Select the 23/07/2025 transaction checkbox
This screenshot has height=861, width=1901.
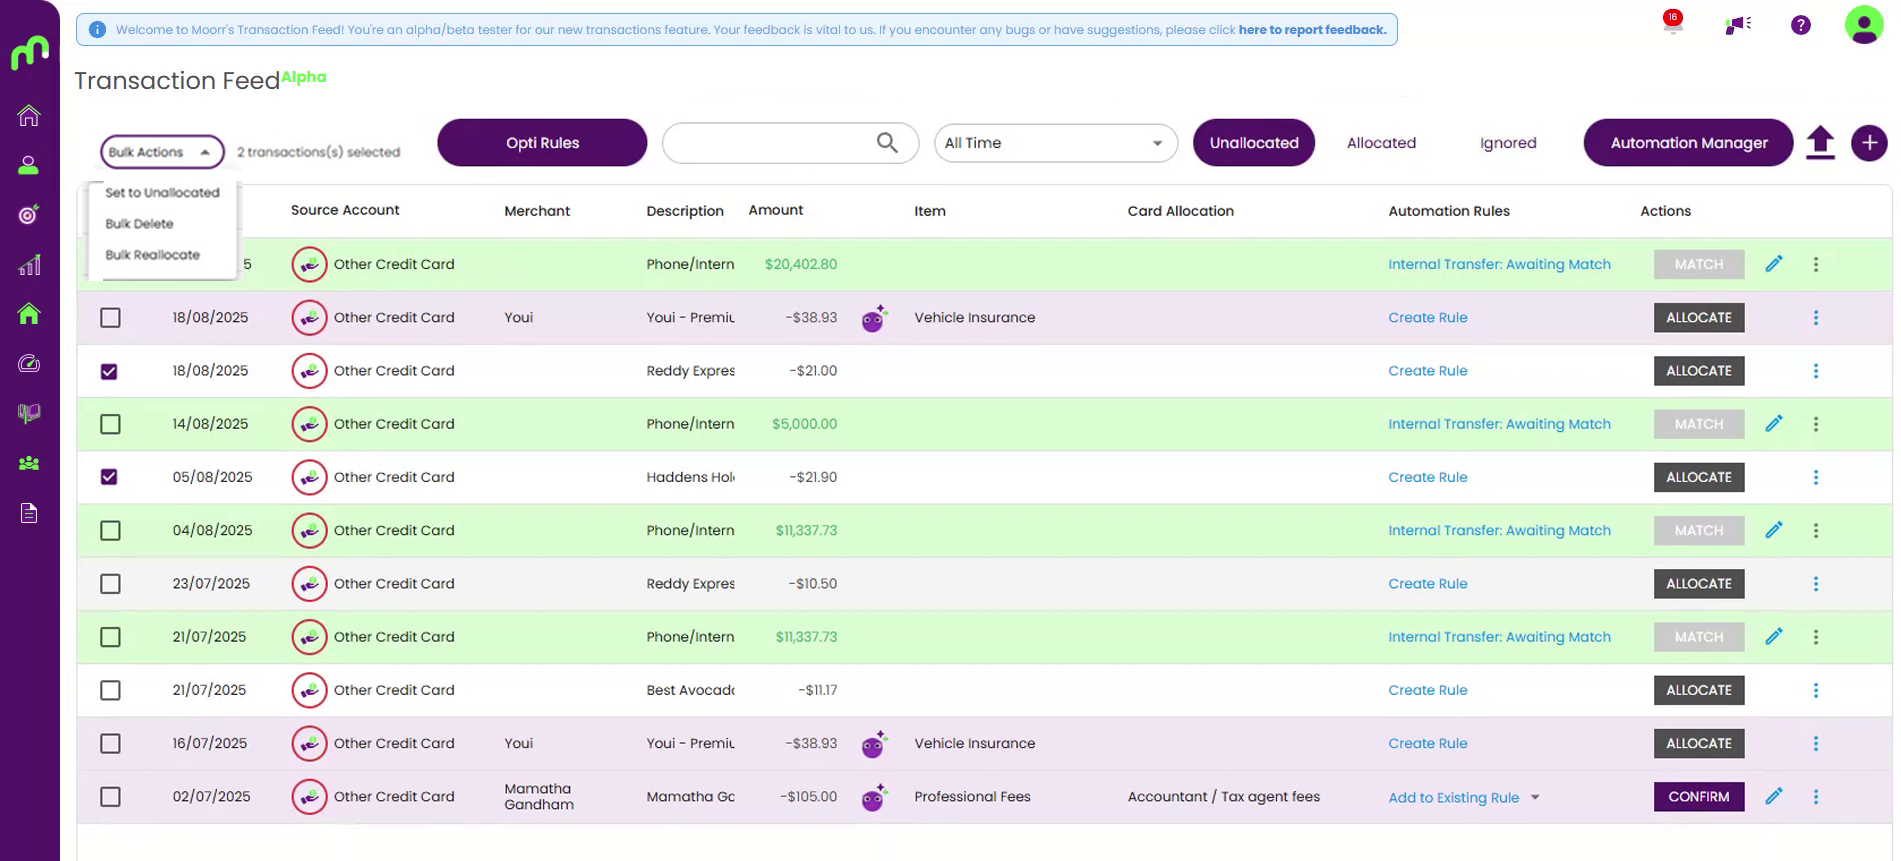(x=110, y=584)
